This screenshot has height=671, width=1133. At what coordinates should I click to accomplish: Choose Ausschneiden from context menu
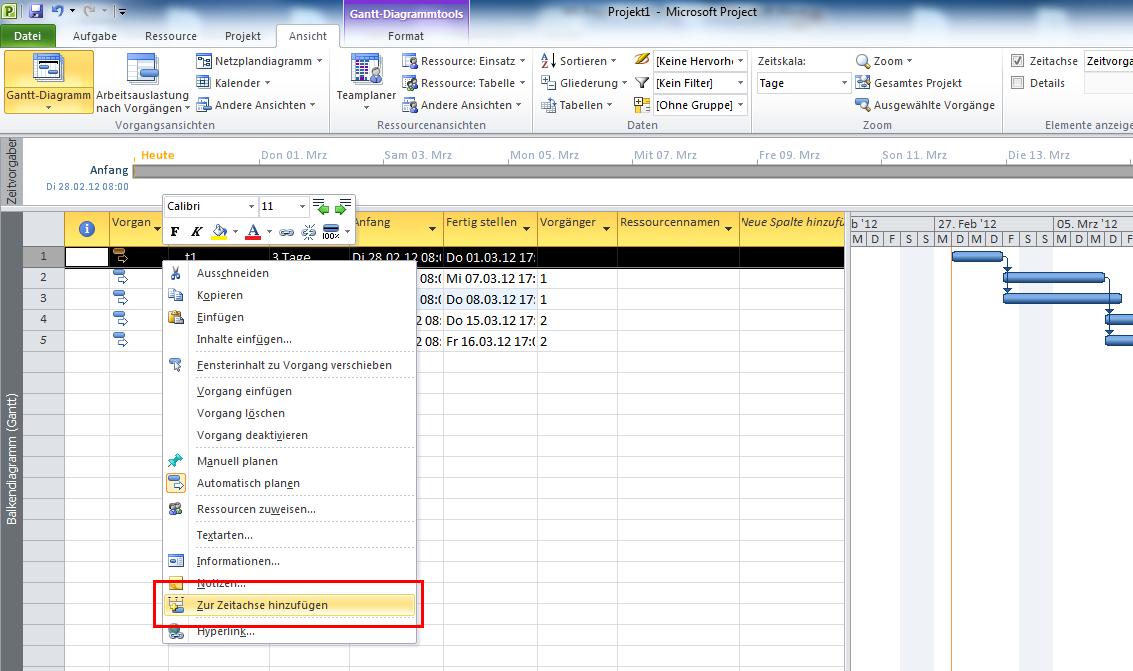tap(290, 273)
